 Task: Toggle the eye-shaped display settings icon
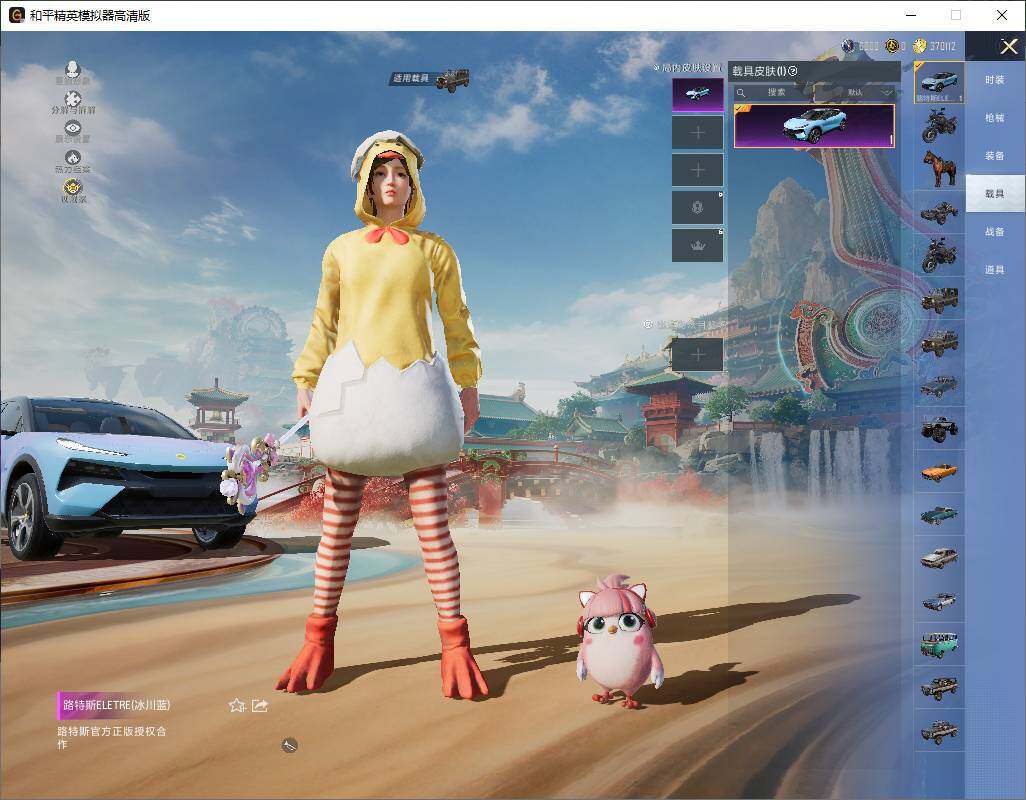click(72, 129)
